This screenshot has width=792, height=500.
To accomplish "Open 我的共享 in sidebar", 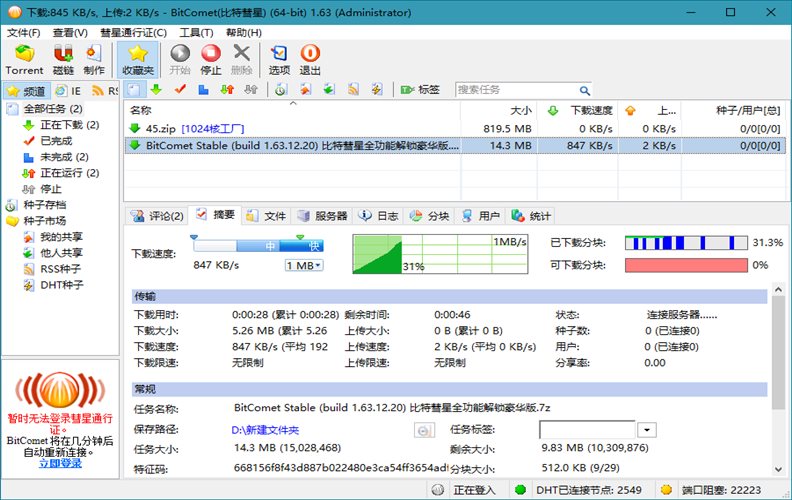I will [x=61, y=237].
